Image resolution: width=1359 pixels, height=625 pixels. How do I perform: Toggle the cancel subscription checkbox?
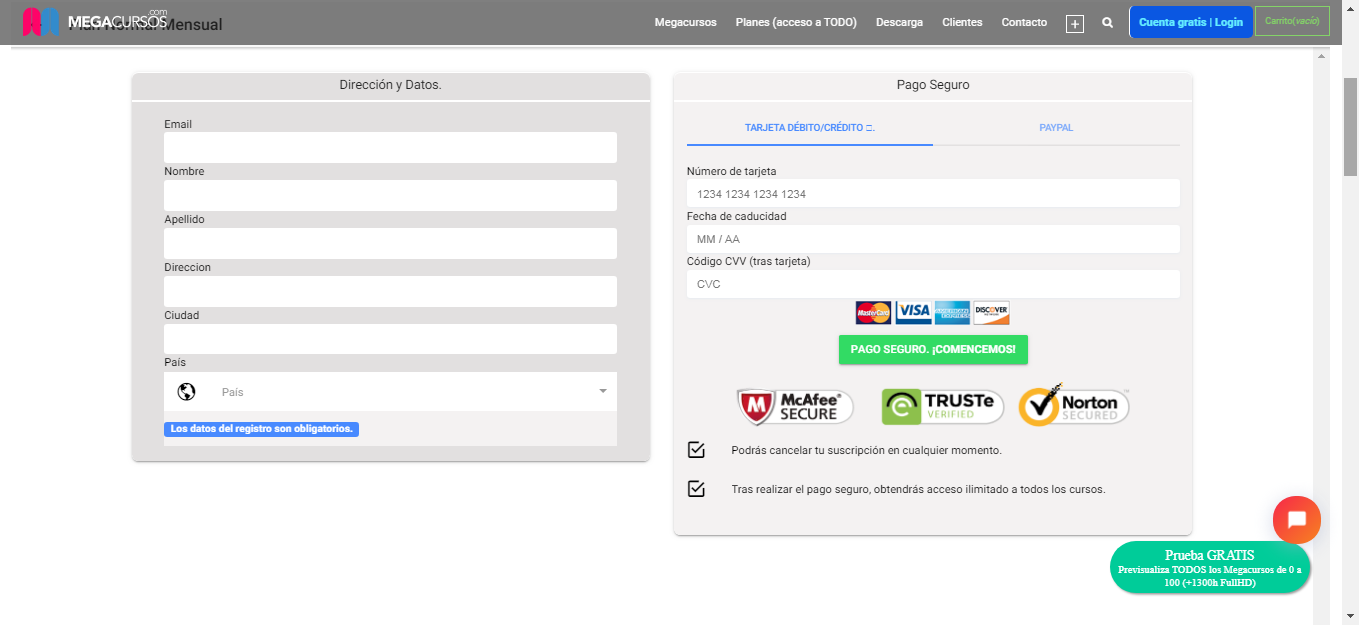tap(697, 450)
